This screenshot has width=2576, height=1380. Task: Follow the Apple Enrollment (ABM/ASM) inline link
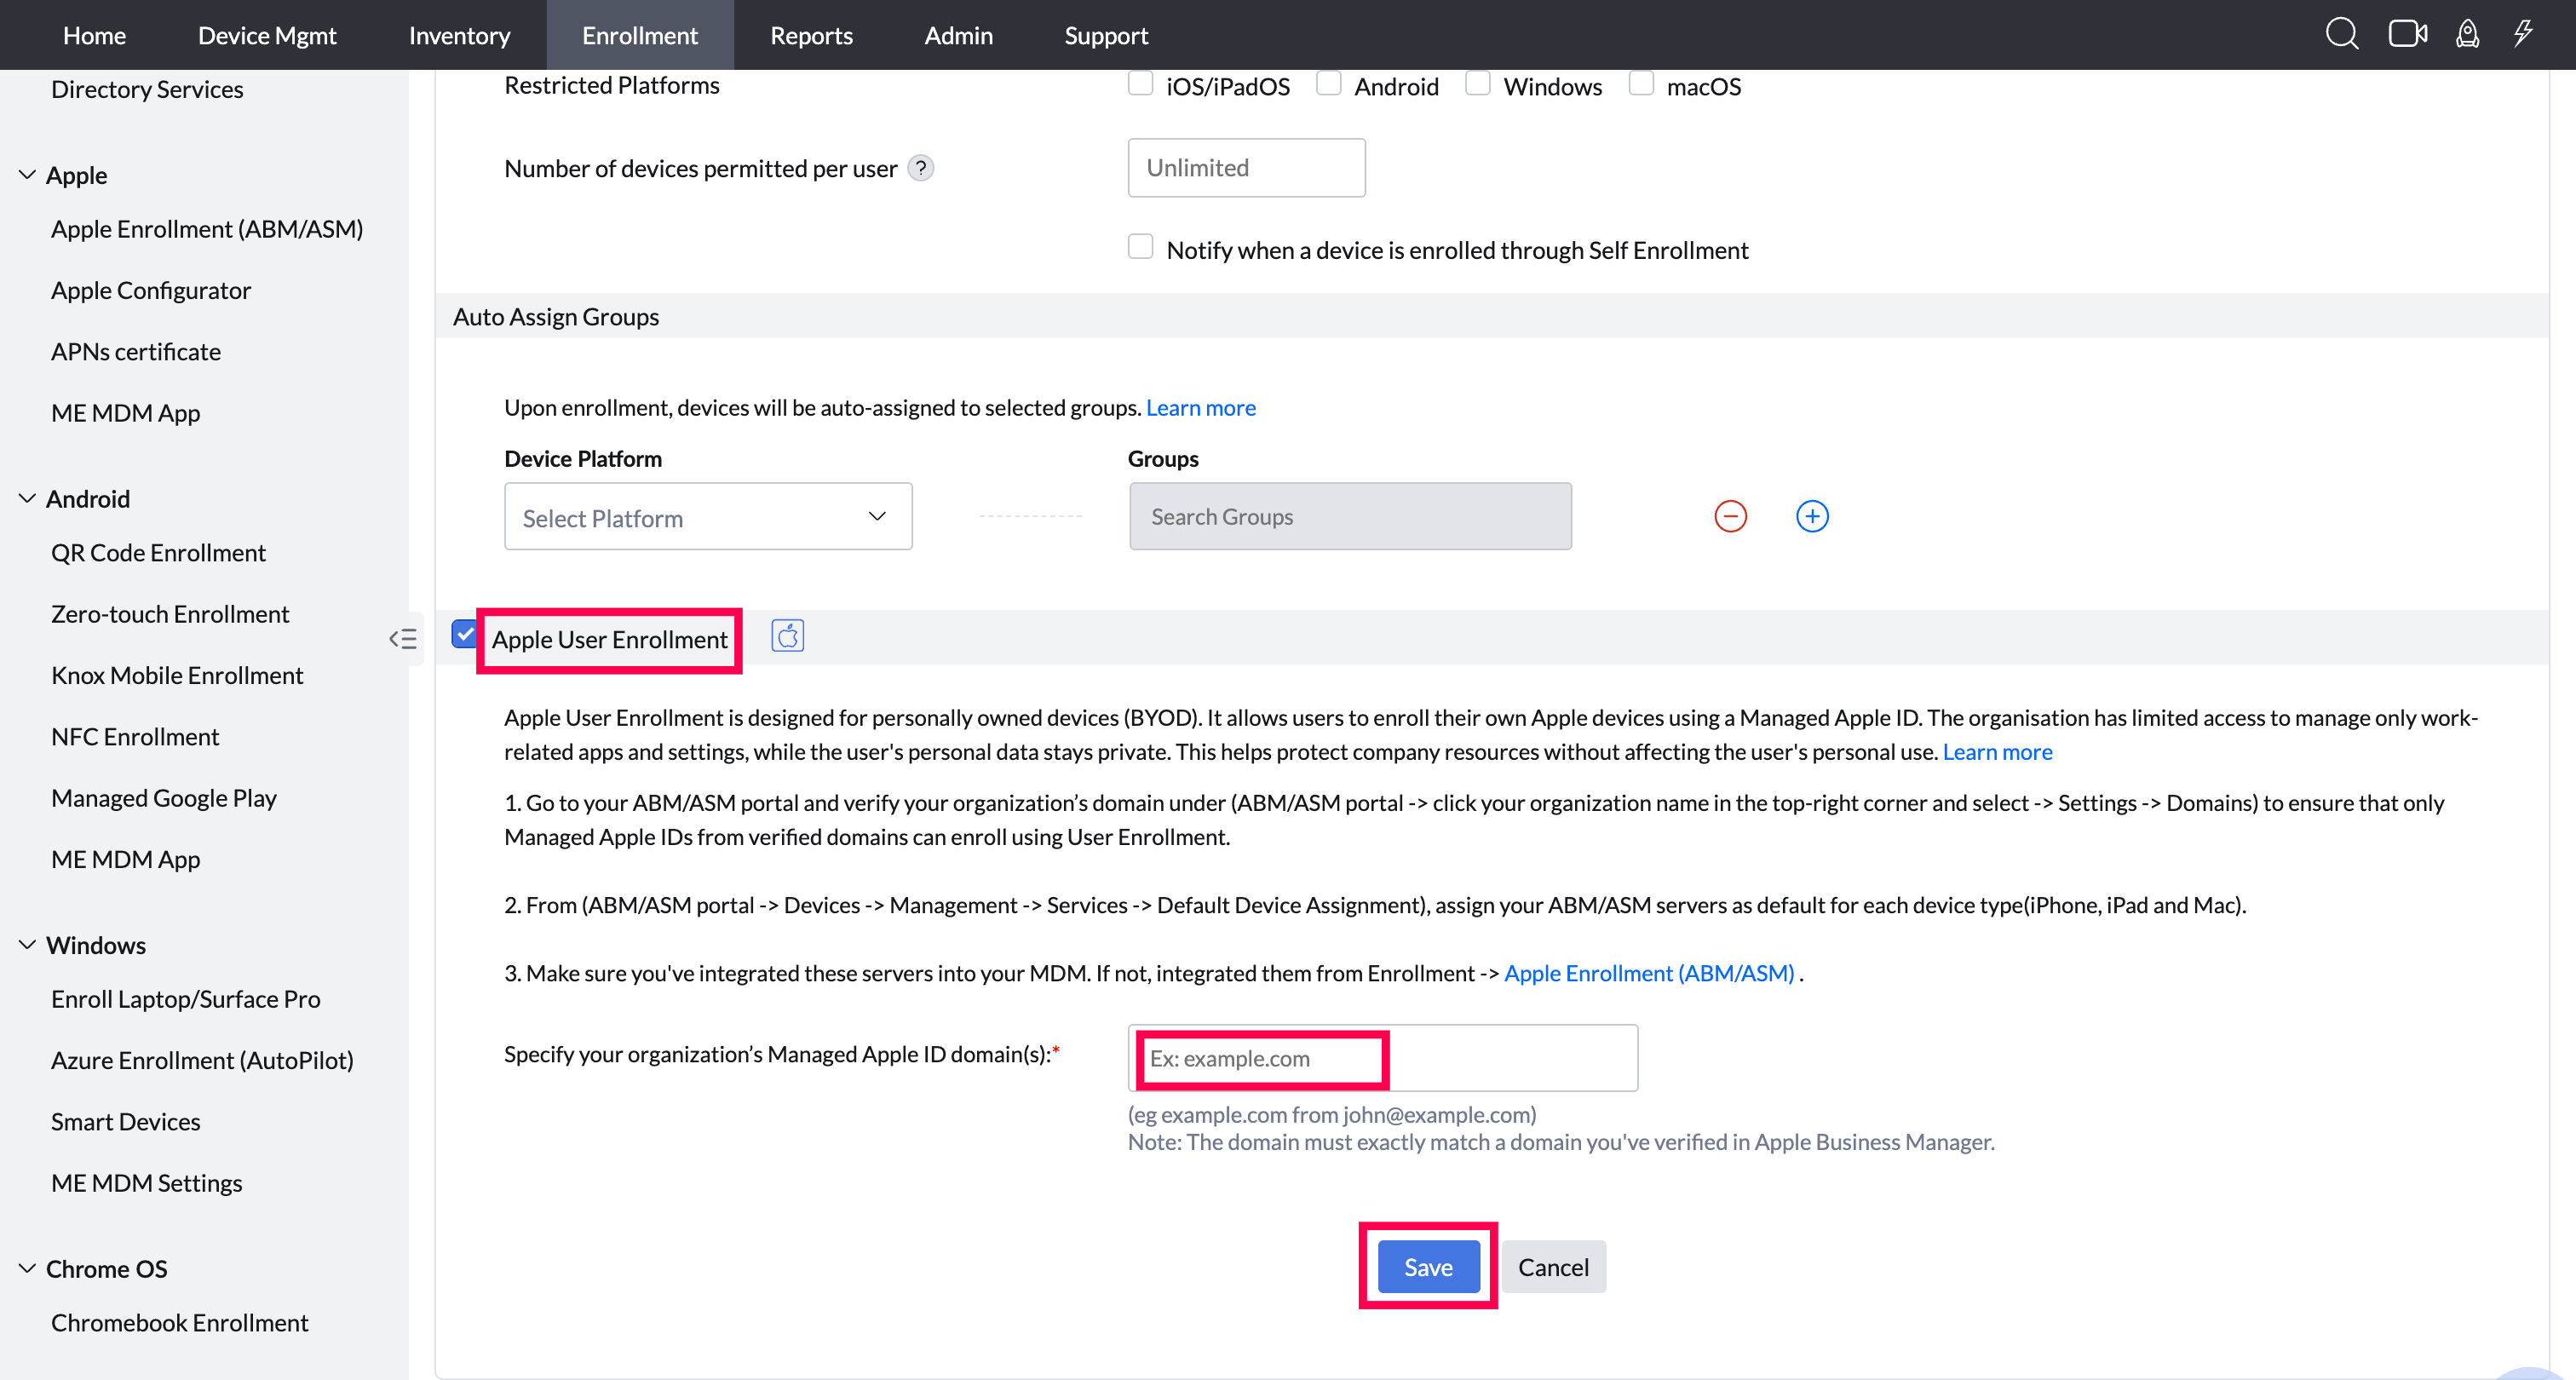[x=1649, y=974]
